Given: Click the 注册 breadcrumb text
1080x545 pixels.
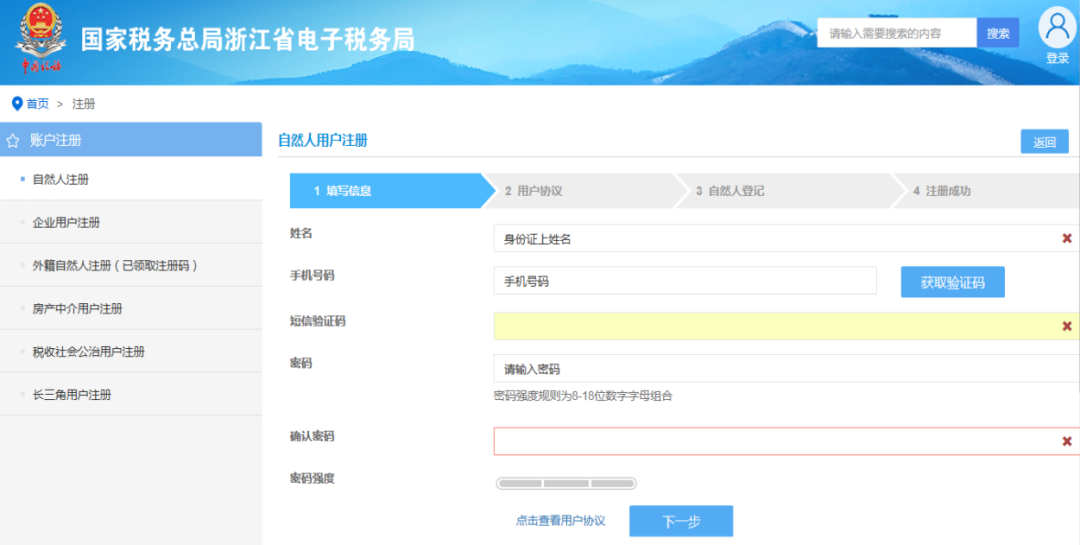Looking at the screenshot, I should [x=83, y=104].
